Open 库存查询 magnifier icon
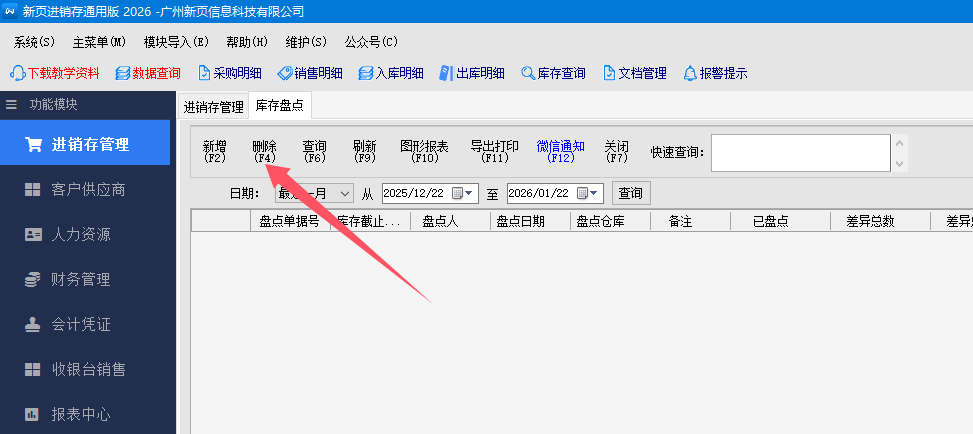The image size is (973, 434). tap(528, 73)
